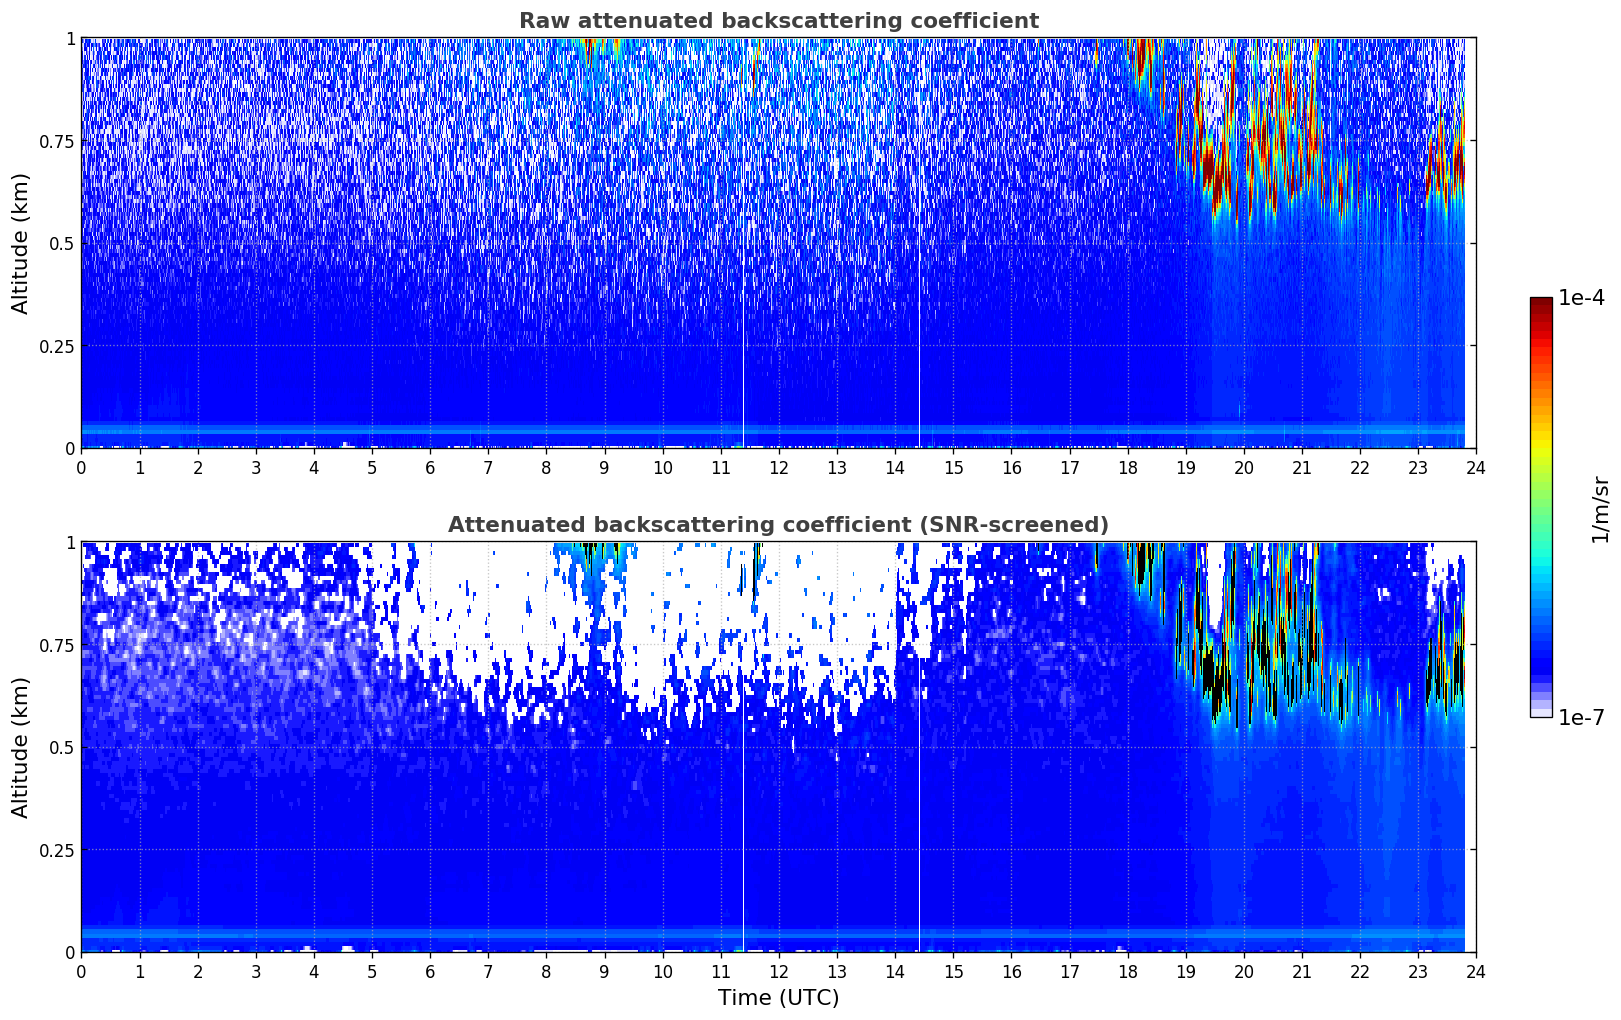
Task: Click the "Attenuated backscattering coefficient (SNR-screened)" title
Action: [x=778, y=525]
